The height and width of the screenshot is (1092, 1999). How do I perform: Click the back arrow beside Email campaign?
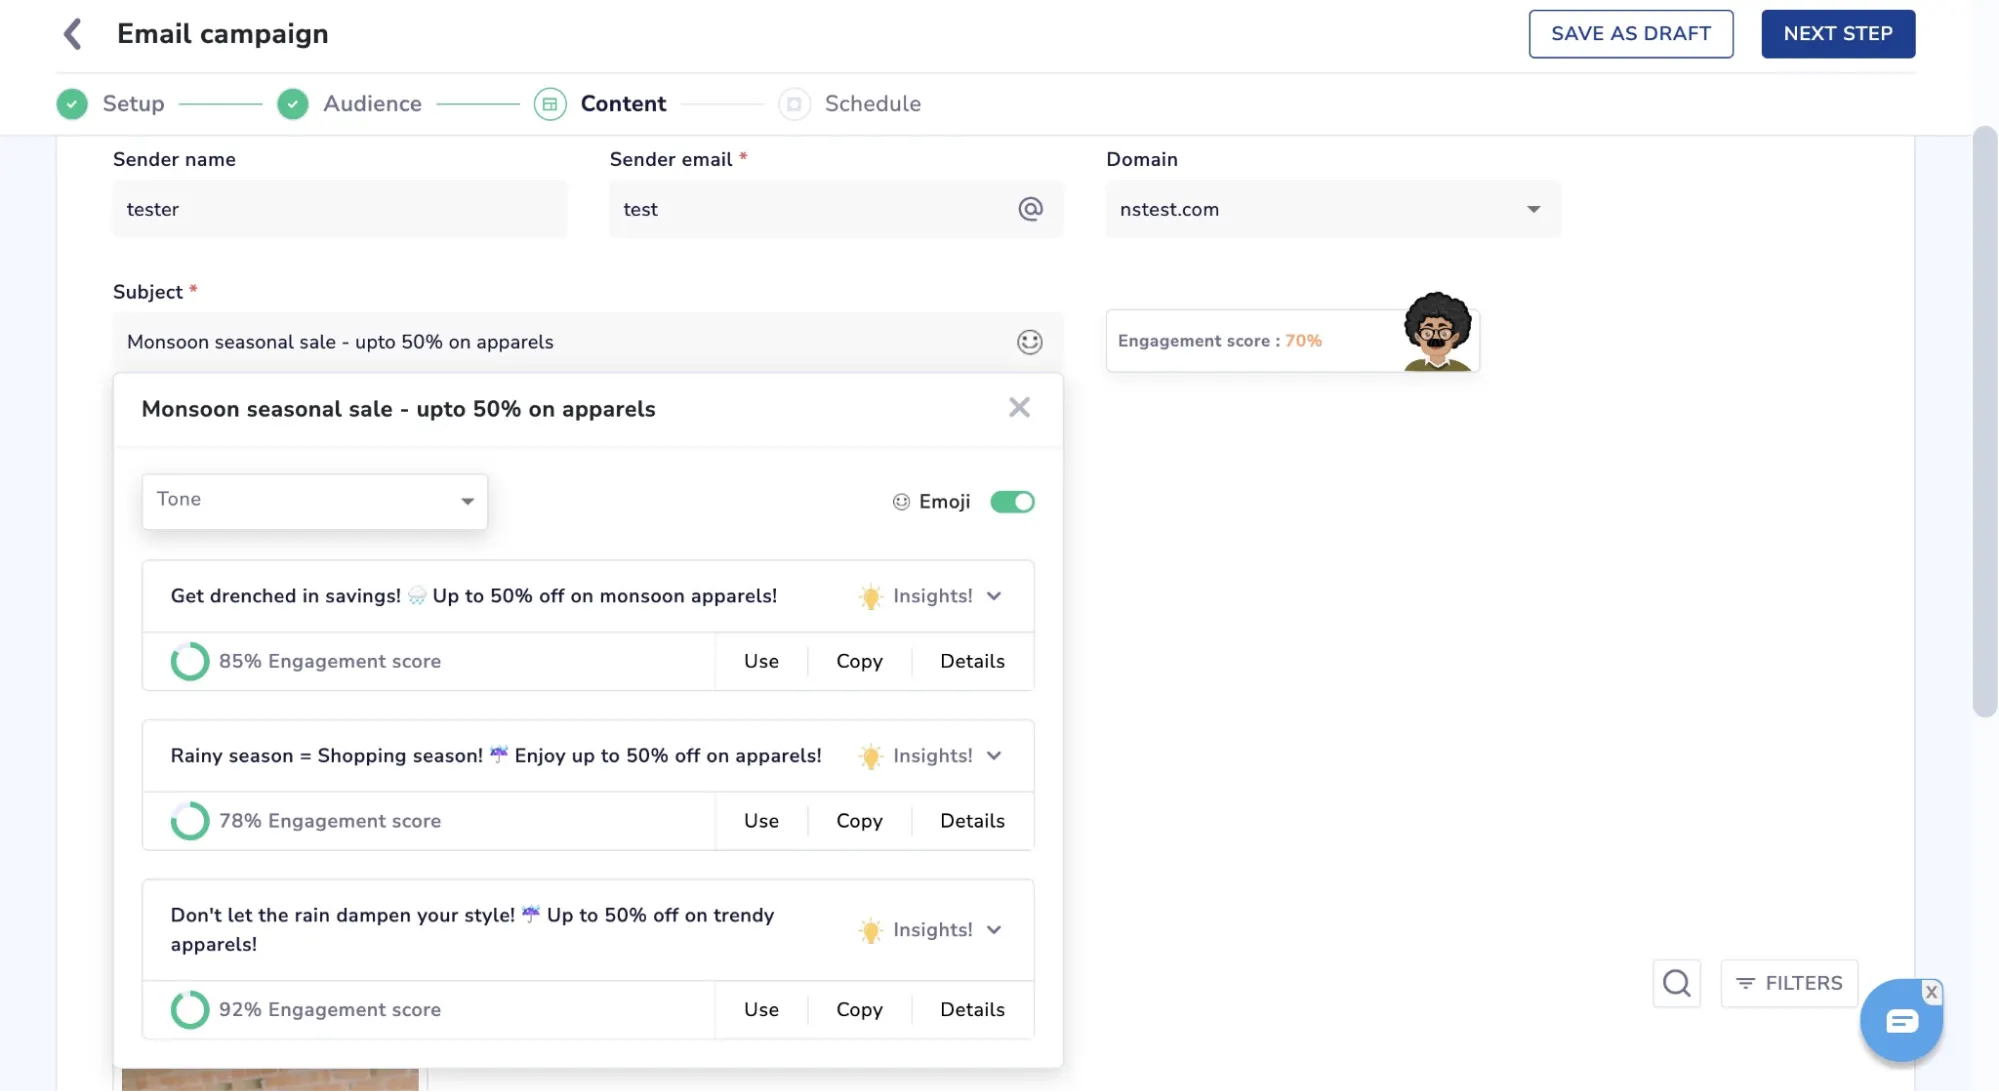[x=72, y=33]
